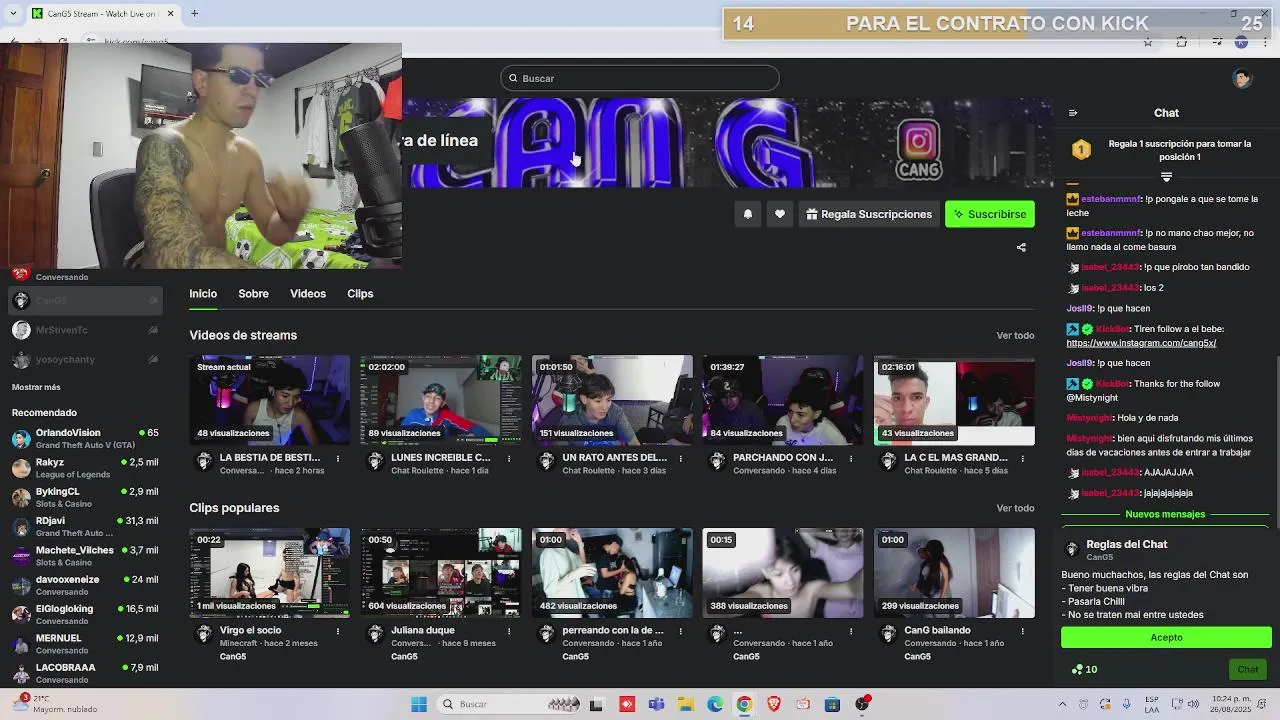Viewport: 1280px width, 720px height.
Task: Show hidden system tray icons chevron
Action: tap(1065, 704)
